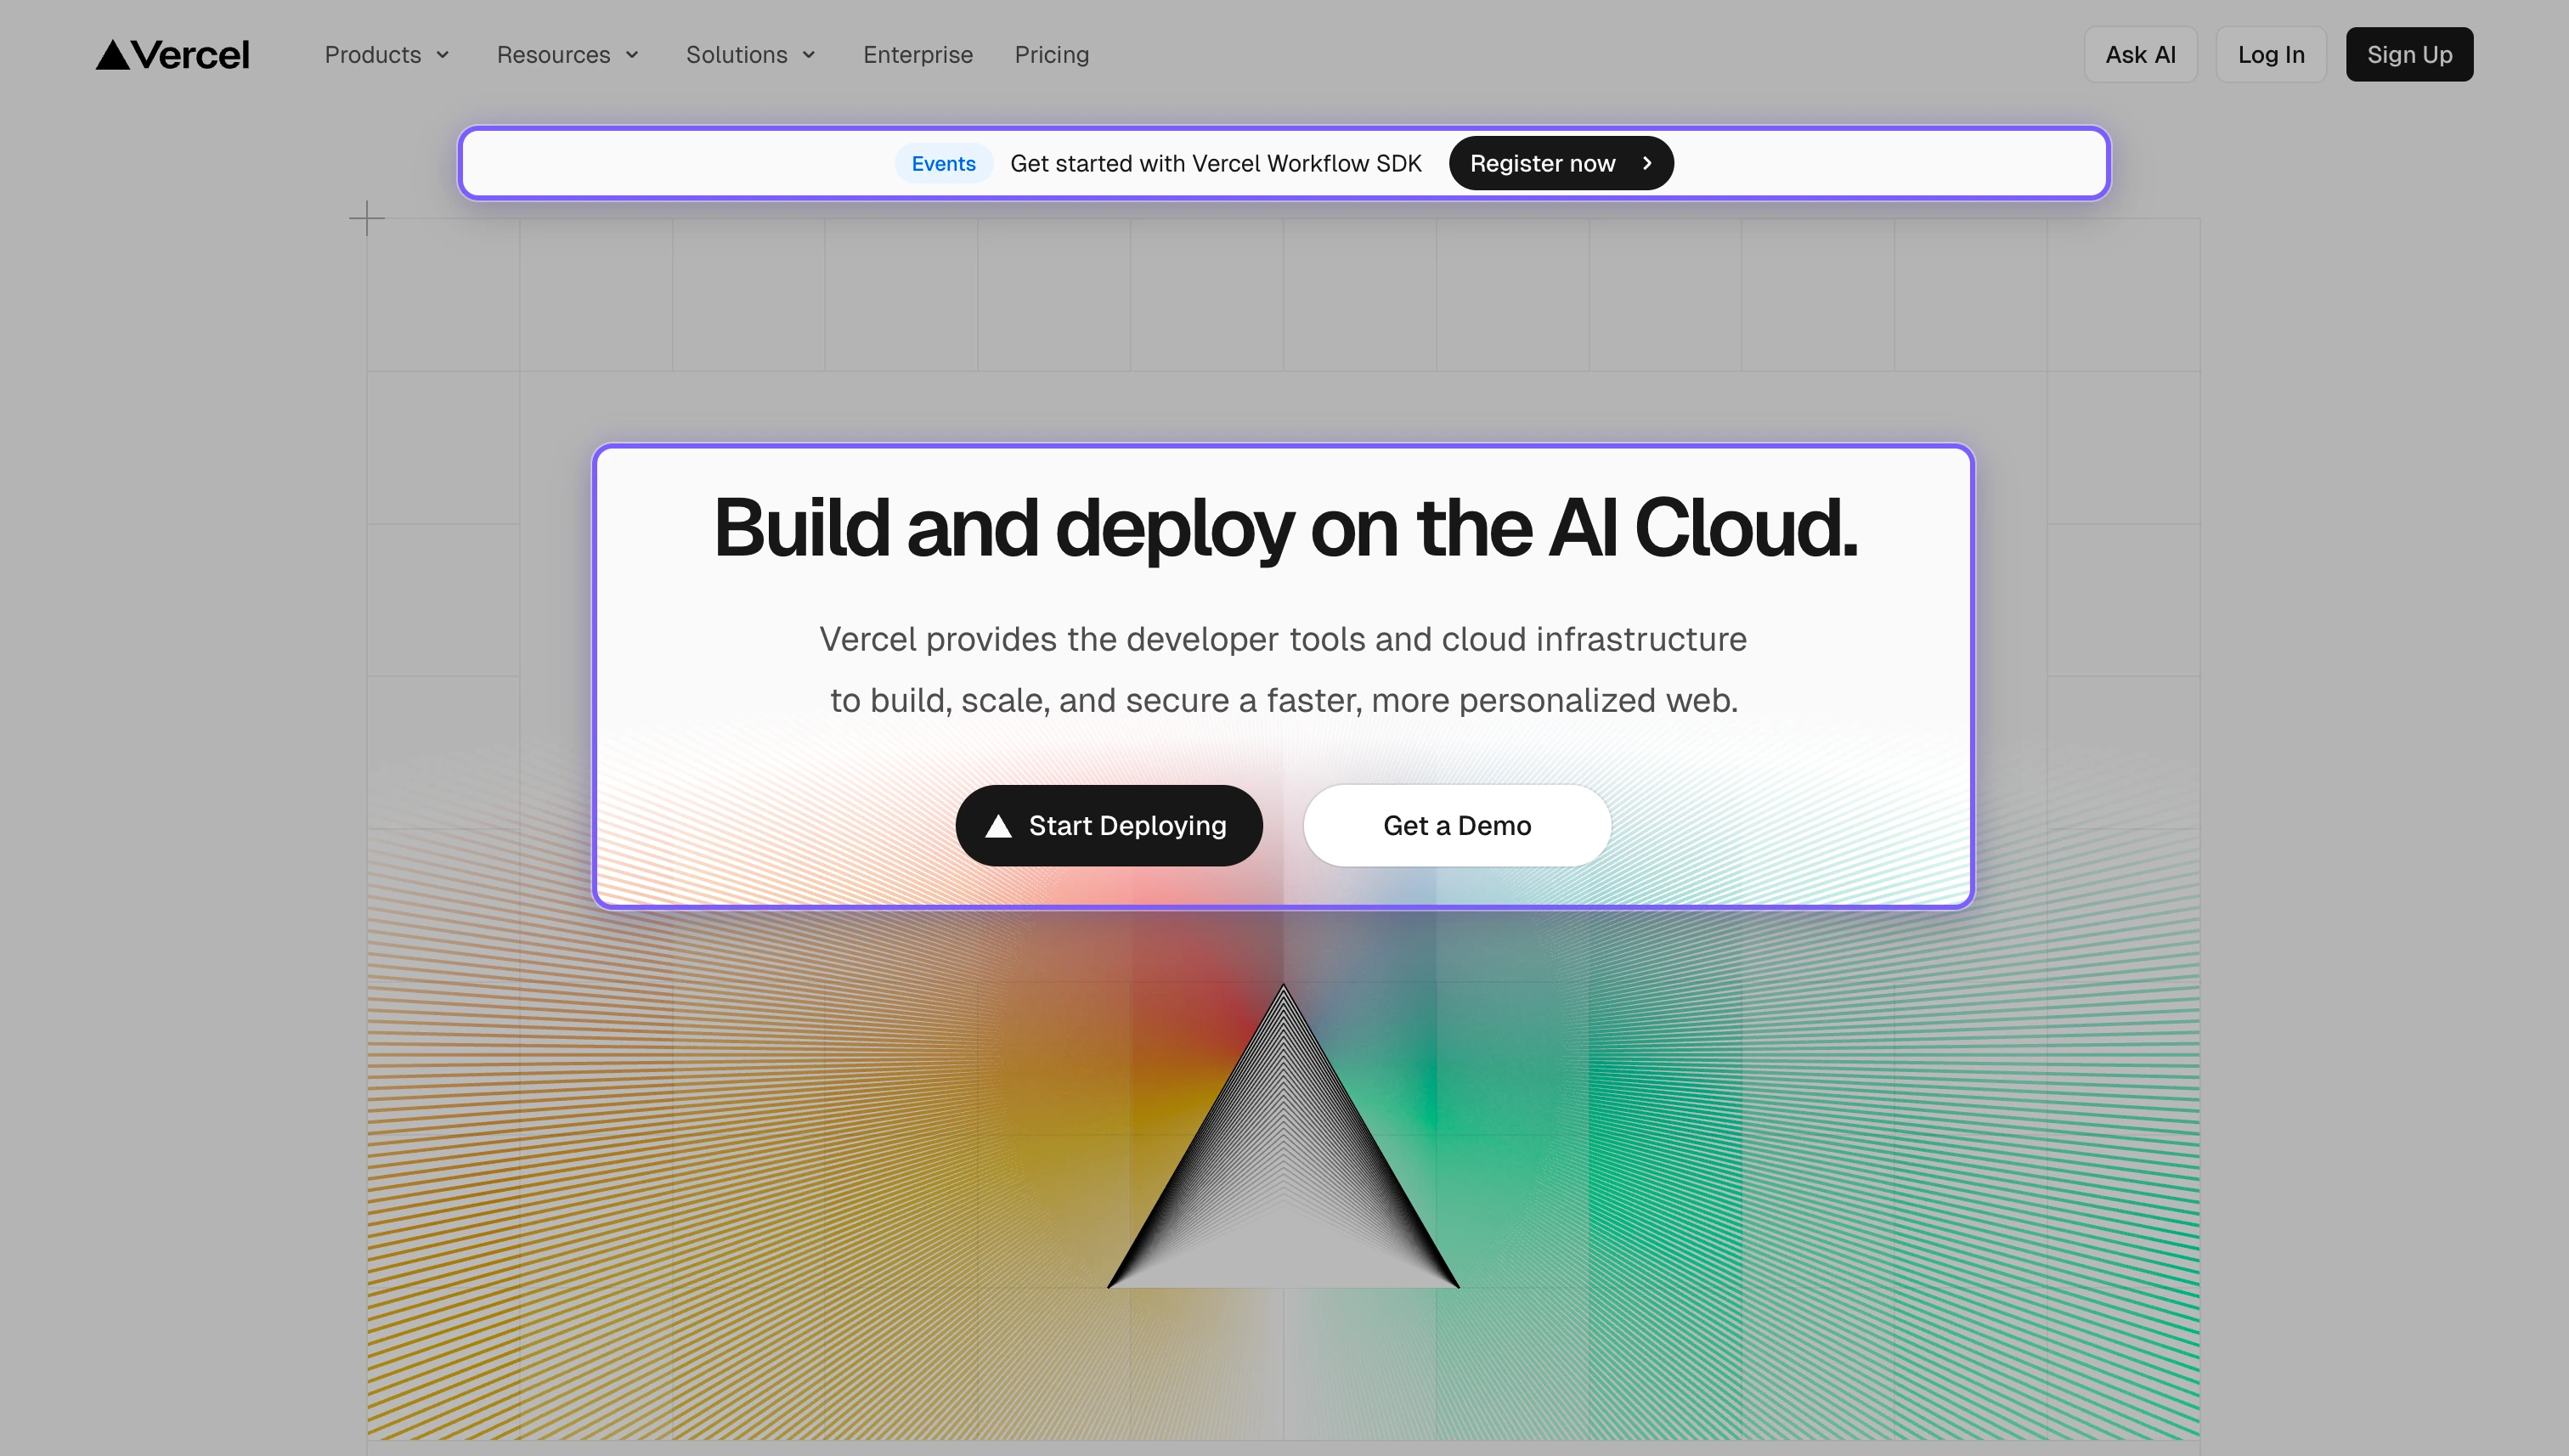
Task: Click the chevron next to Products
Action: pos(443,55)
